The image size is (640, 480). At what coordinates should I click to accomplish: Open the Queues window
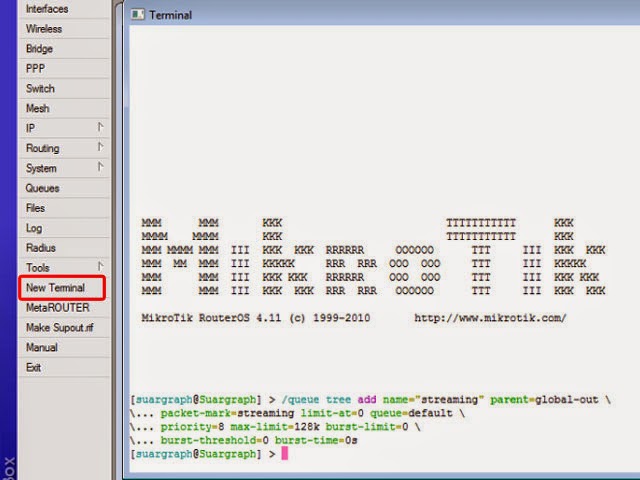coord(64,188)
